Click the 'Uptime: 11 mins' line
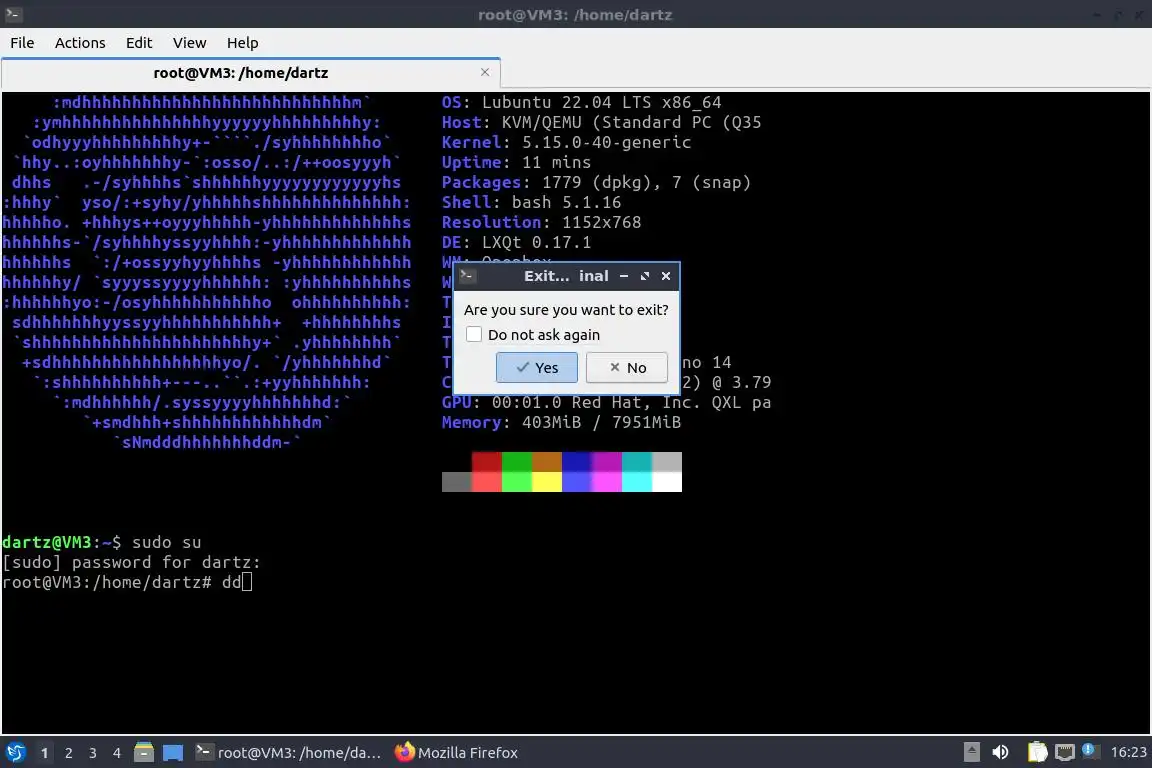This screenshot has width=1152, height=768. [x=516, y=162]
